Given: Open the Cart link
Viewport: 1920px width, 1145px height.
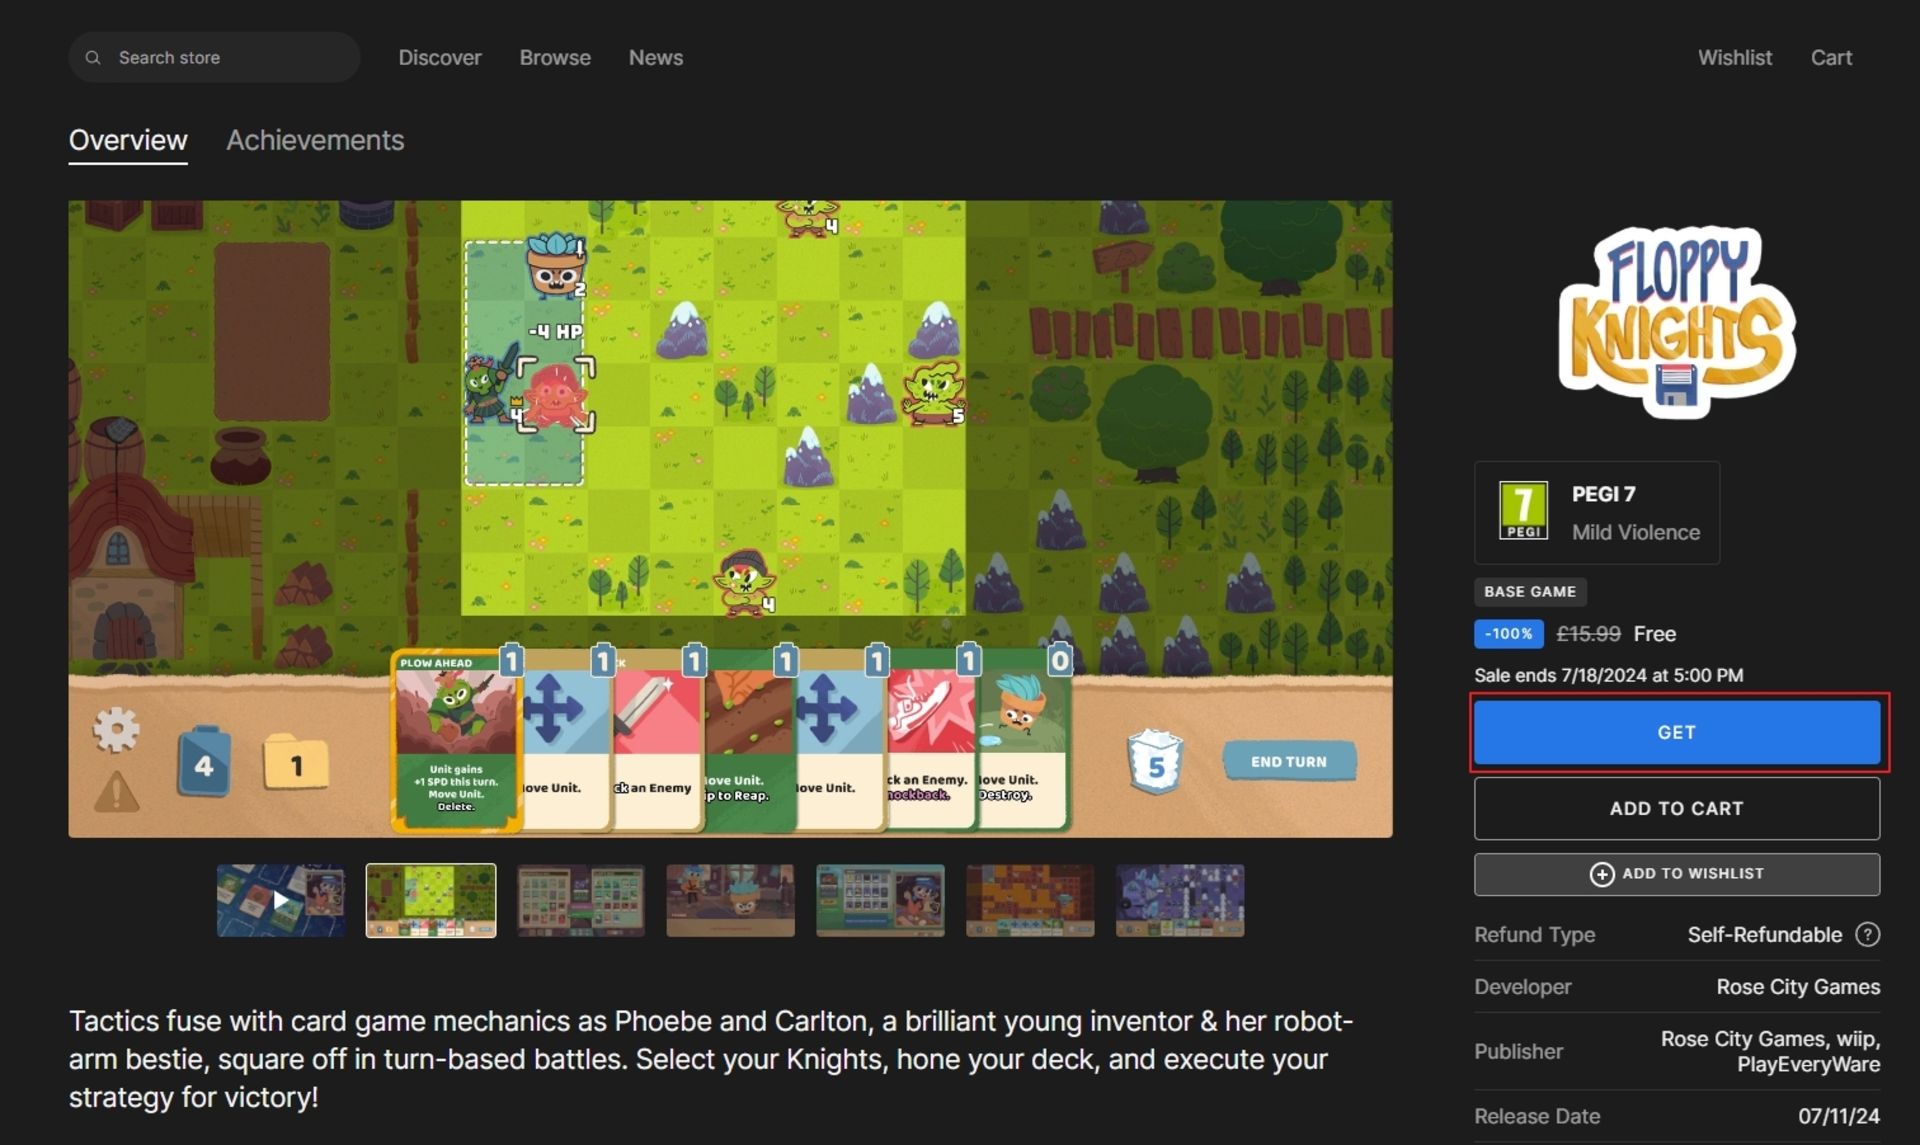Looking at the screenshot, I should (x=1831, y=58).
